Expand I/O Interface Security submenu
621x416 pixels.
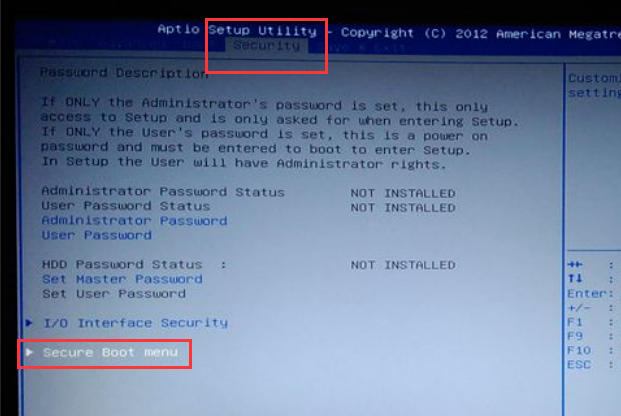(x=135, y=323)
